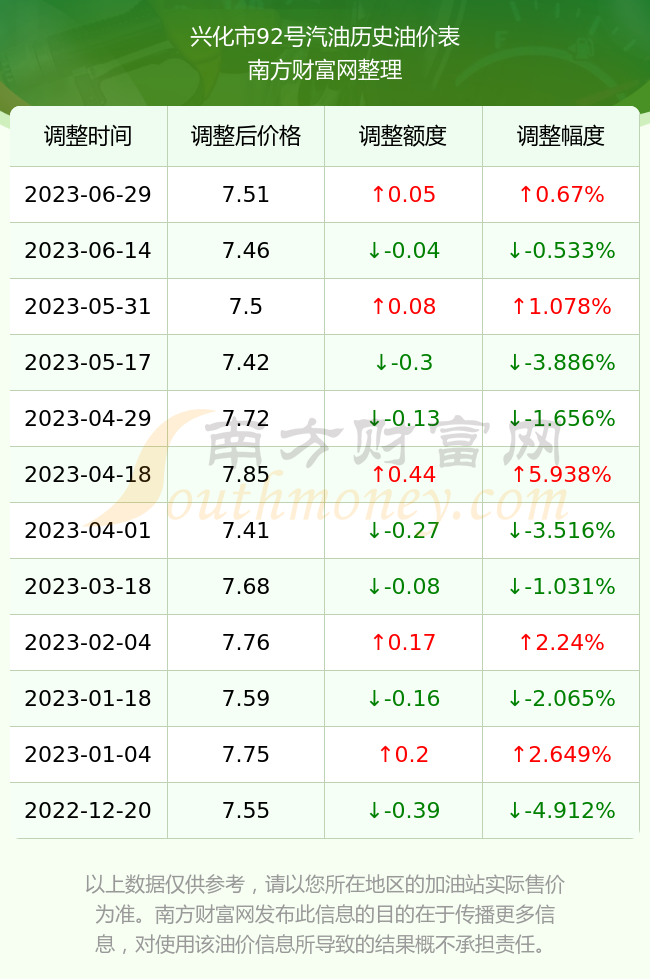Select the 7.42 price cell
The height and width of the screenshot is (980, 650).
[246, 362]
